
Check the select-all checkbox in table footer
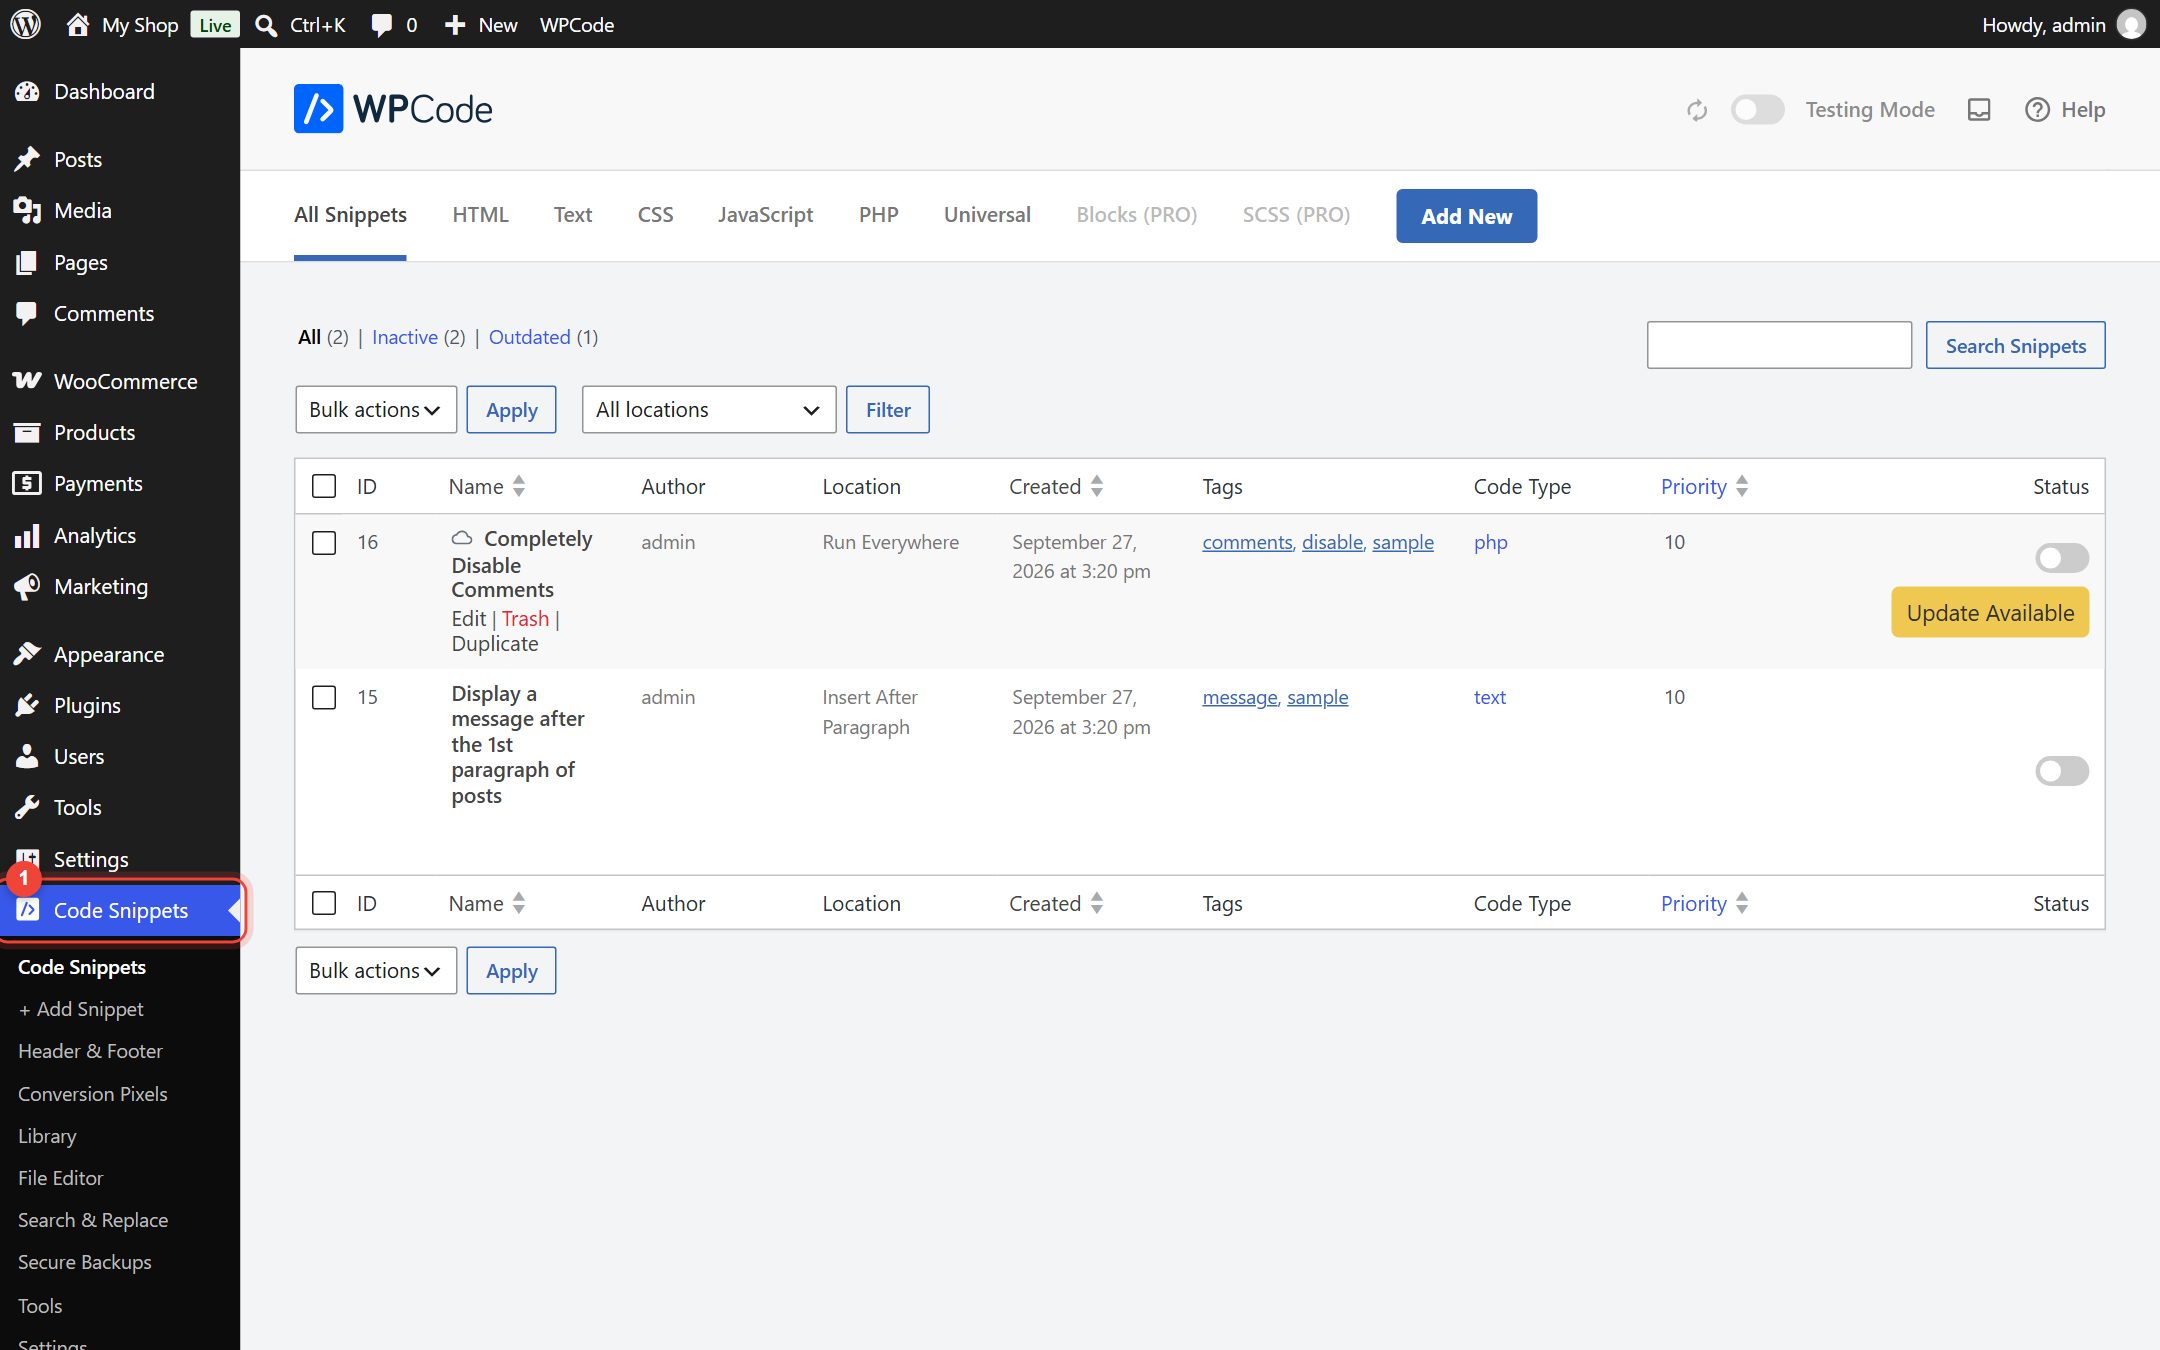[x=324, y=903]
